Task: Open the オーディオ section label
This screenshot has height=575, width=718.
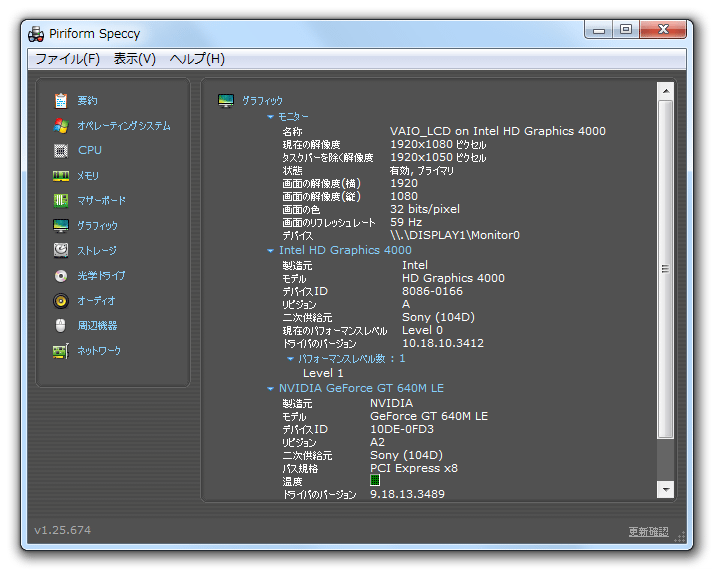Action: 96,301
